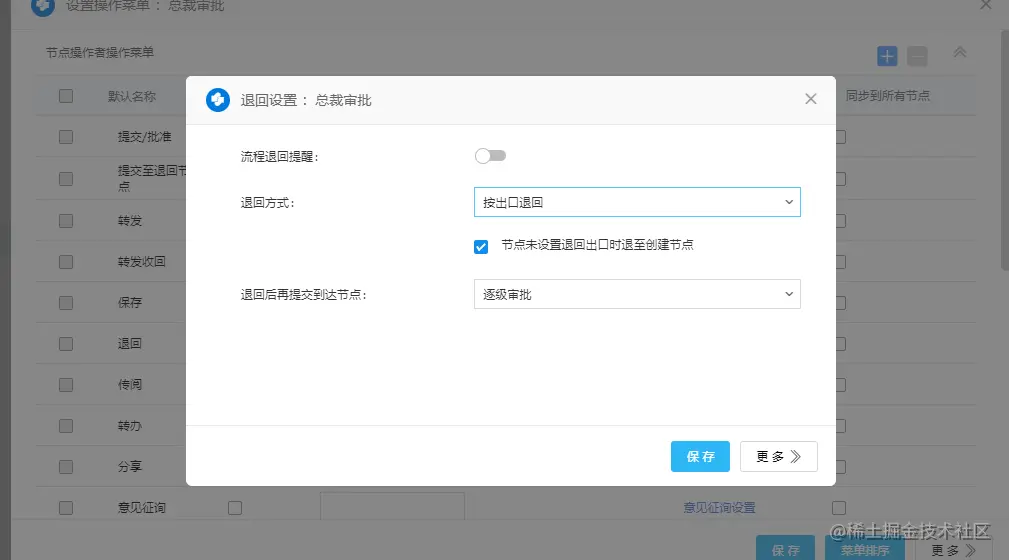This screenshot has height=560, width=1009.
Task: Click the 同步到所有节点 column header
Action: click(887, 96)
